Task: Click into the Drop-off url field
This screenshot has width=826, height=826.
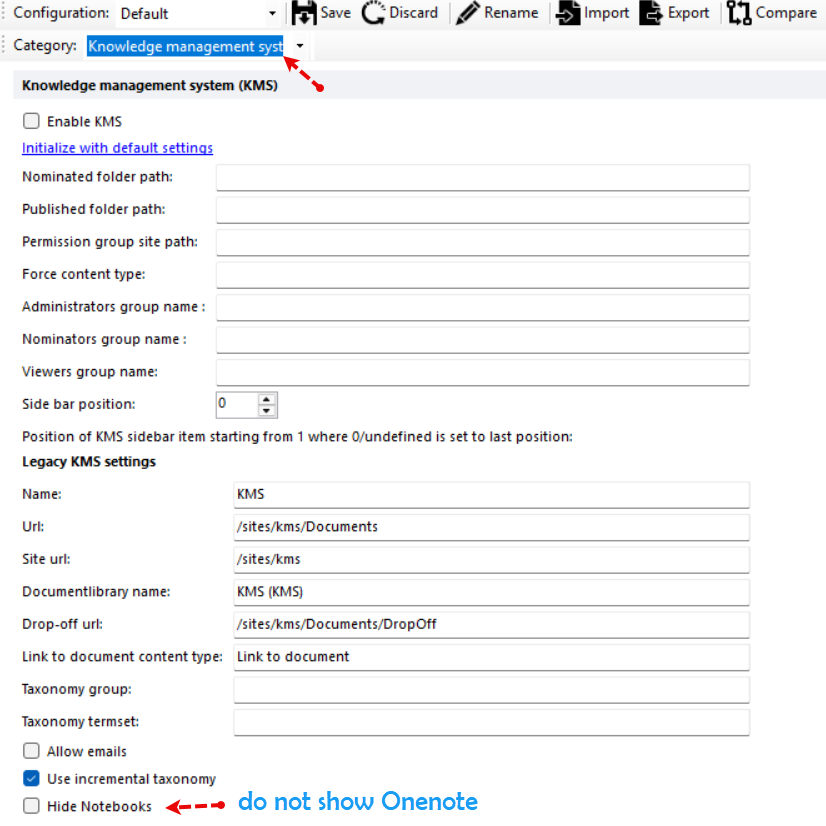Action: [490, 624]
